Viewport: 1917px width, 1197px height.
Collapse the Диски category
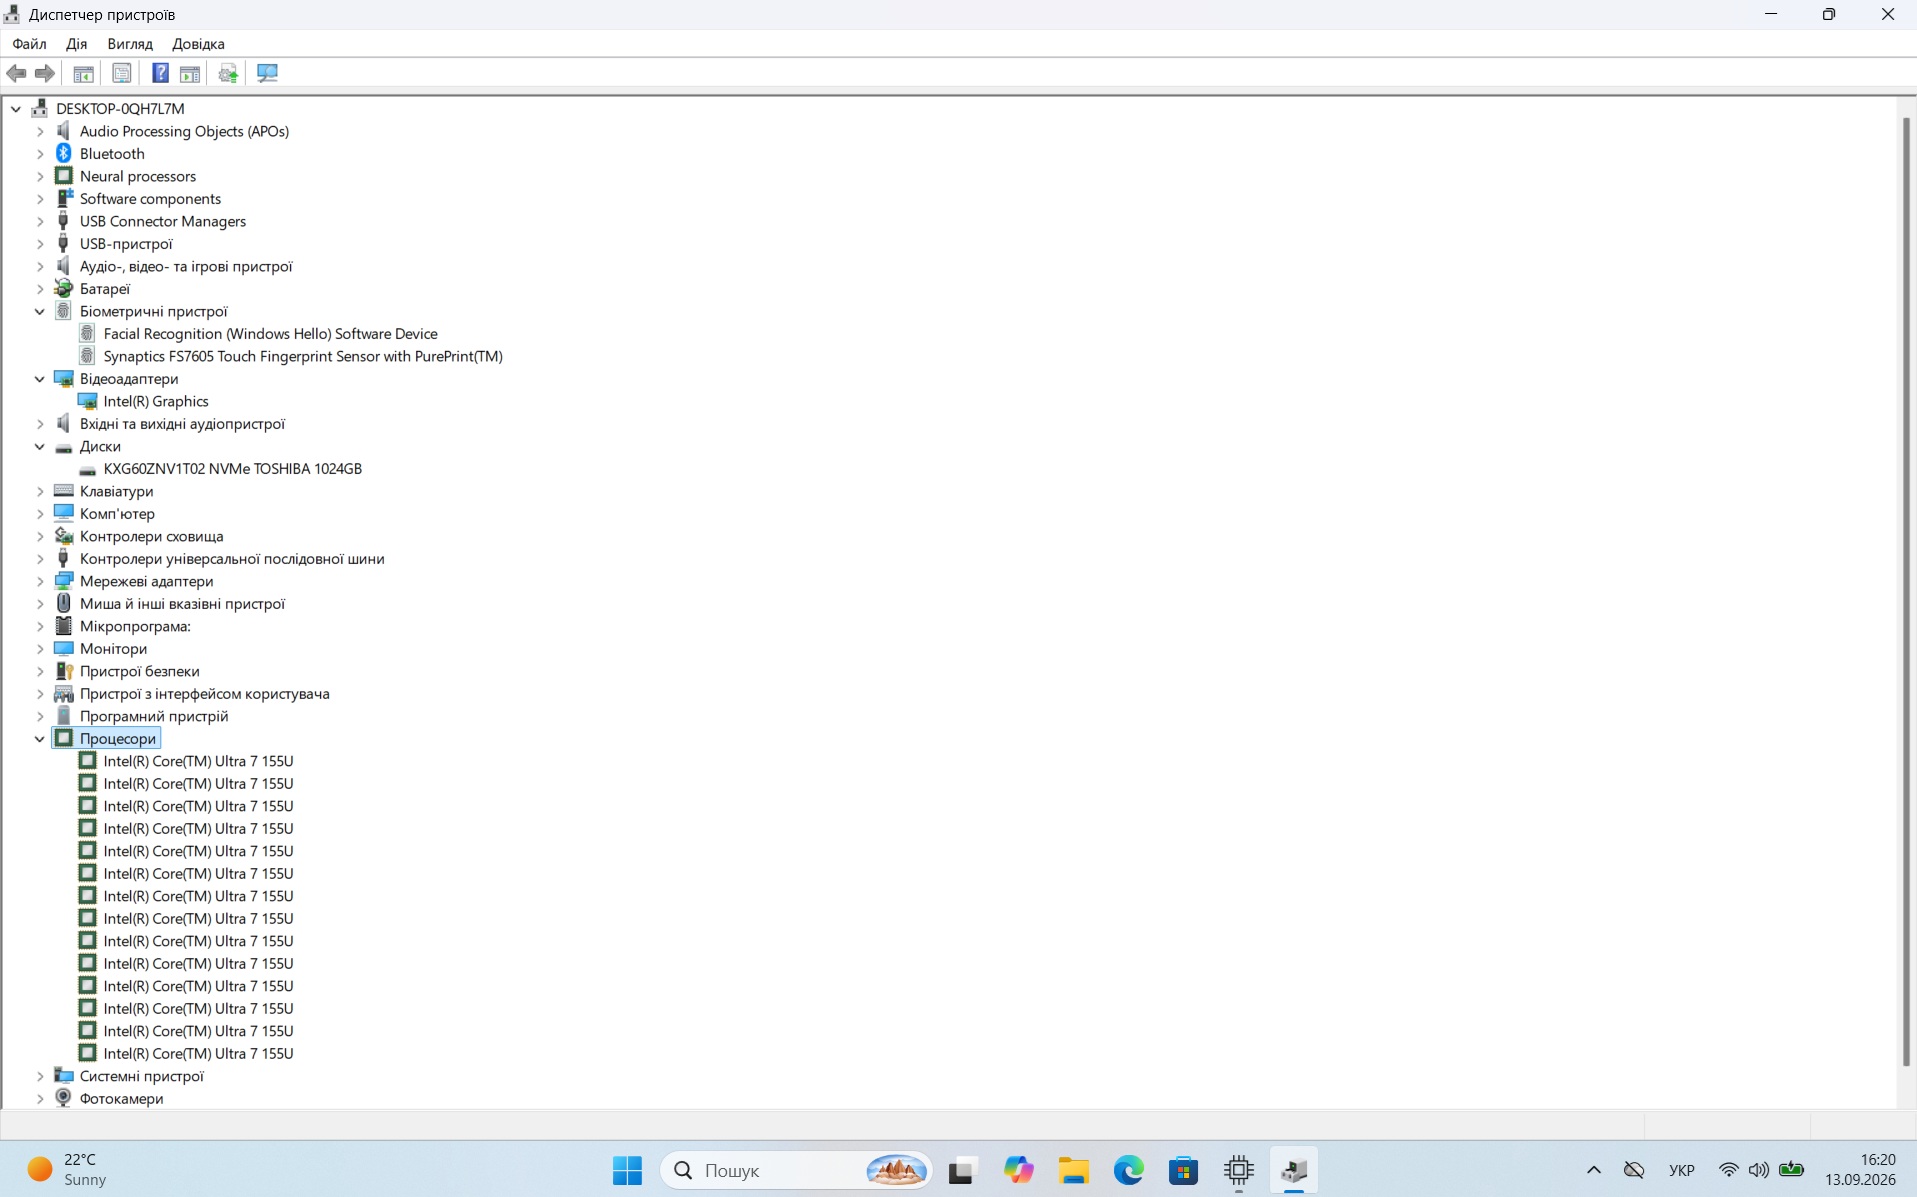tap(40, 446)
